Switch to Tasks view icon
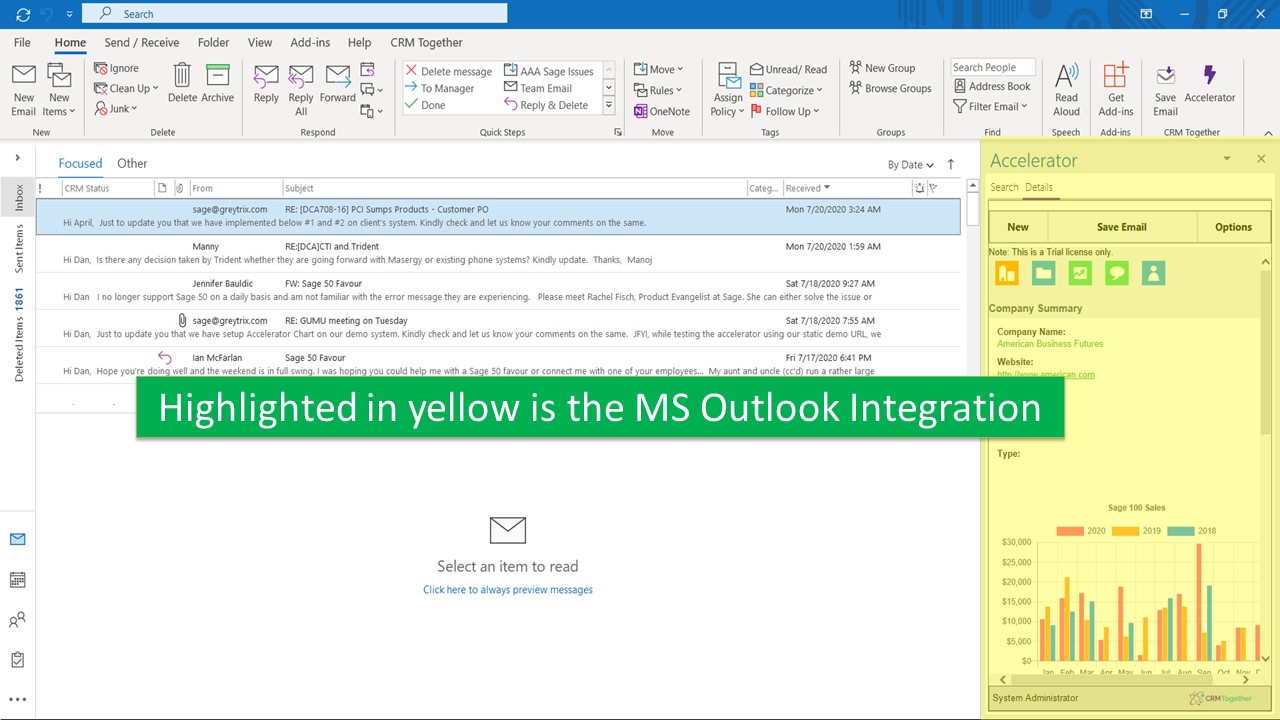The height and width of the screenshot is (720, 1280). [x=17, y=660]
